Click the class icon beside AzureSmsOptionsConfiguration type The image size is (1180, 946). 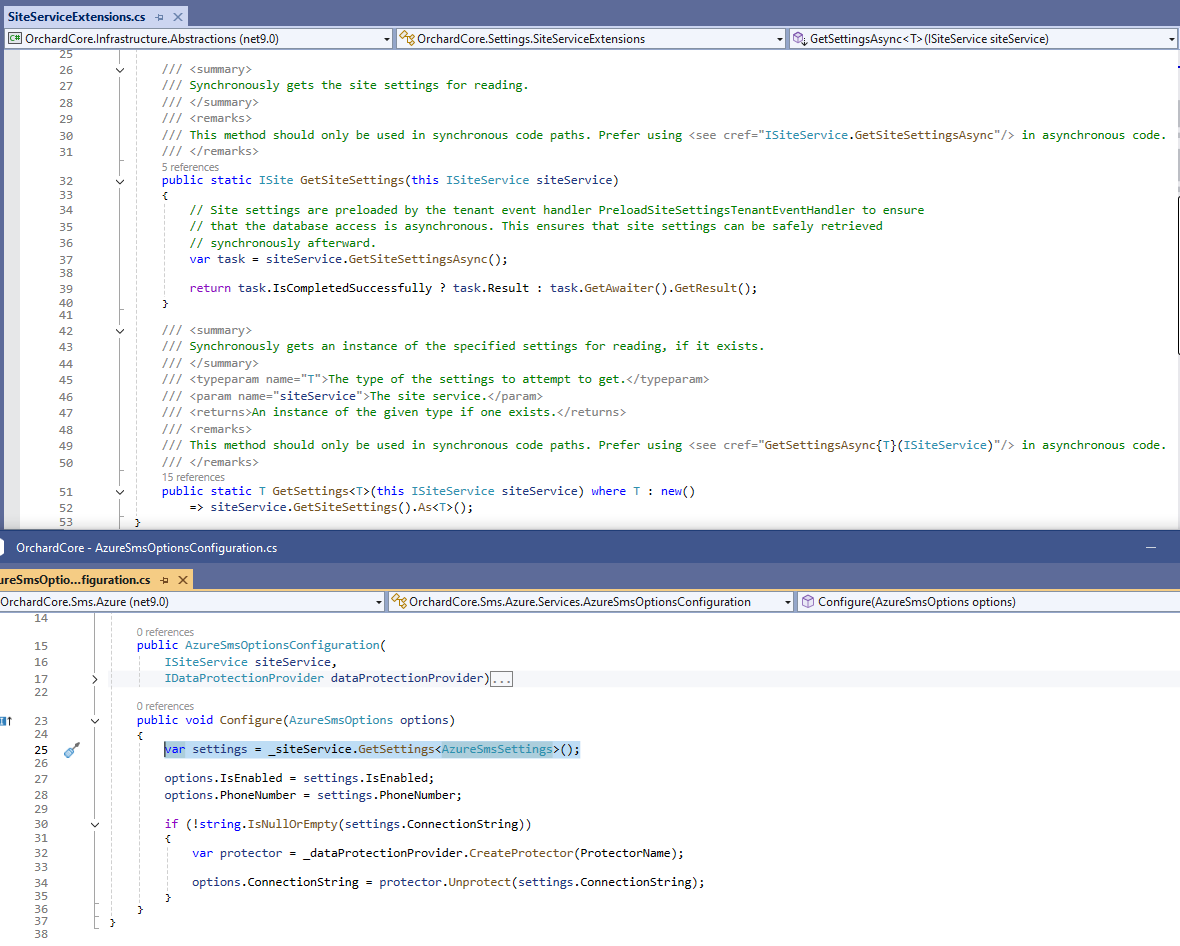399,601
